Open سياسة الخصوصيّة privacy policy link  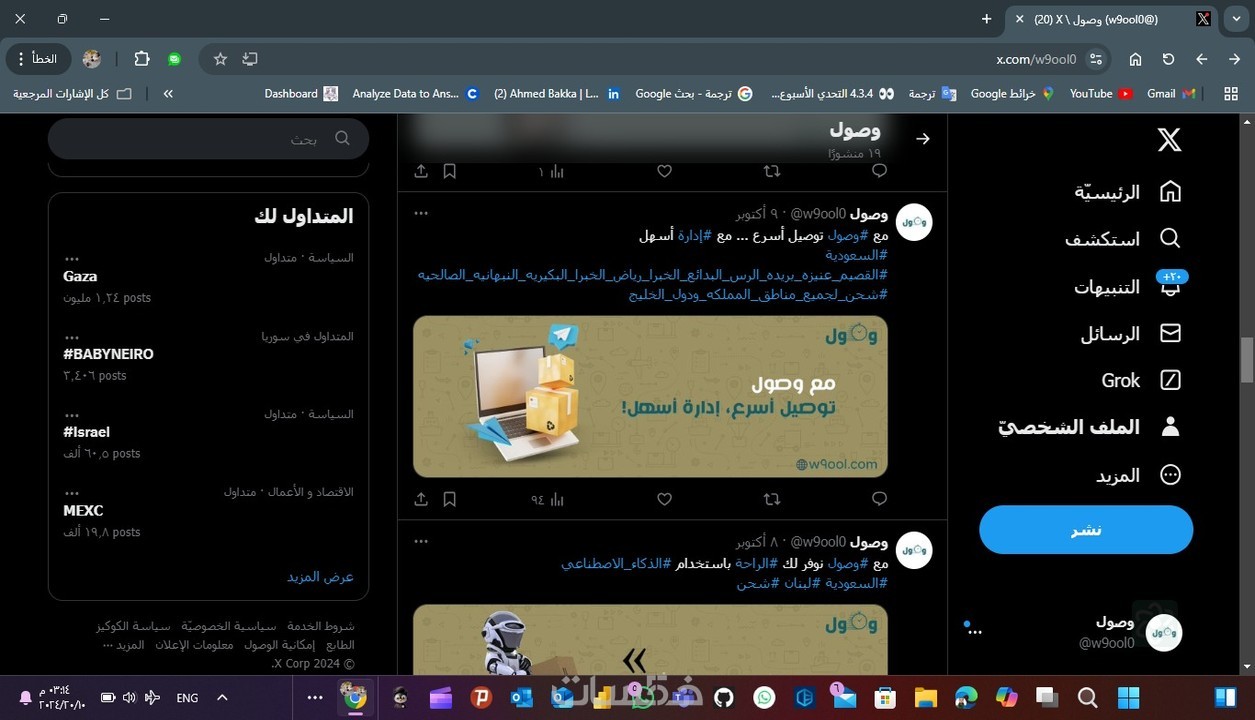[x=229, y=626]
